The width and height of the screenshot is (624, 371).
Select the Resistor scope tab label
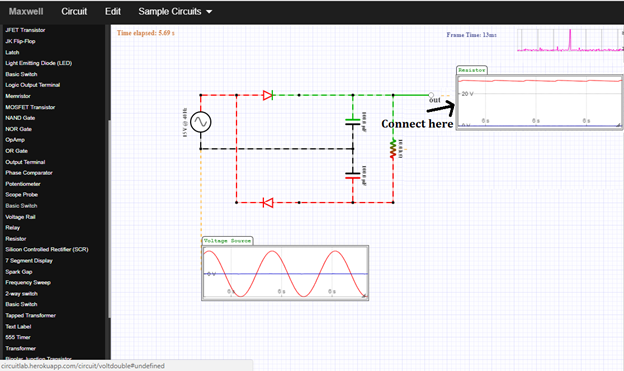[x=472, y=70]
